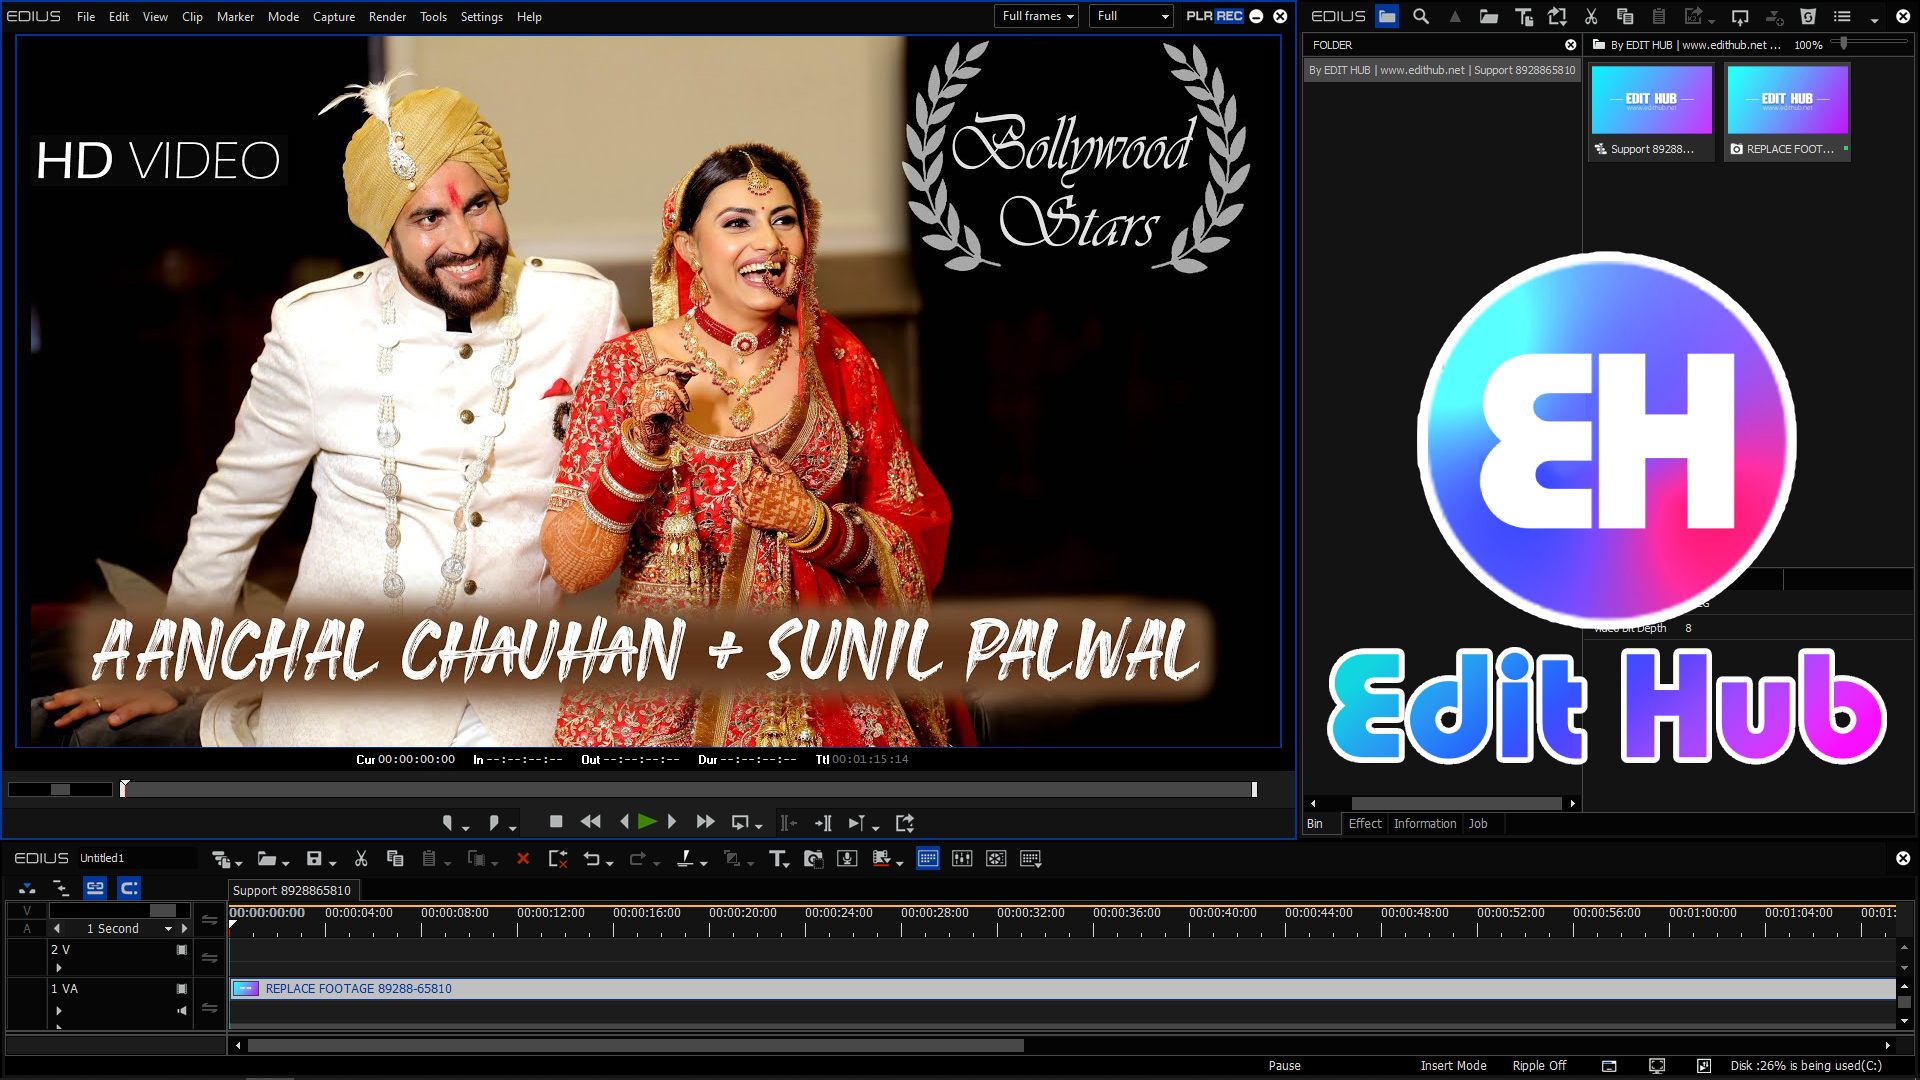The height and width of the screenshot is (1080, 1920).
Task: Open the Render menu
Action: click(x=387, y=17)
